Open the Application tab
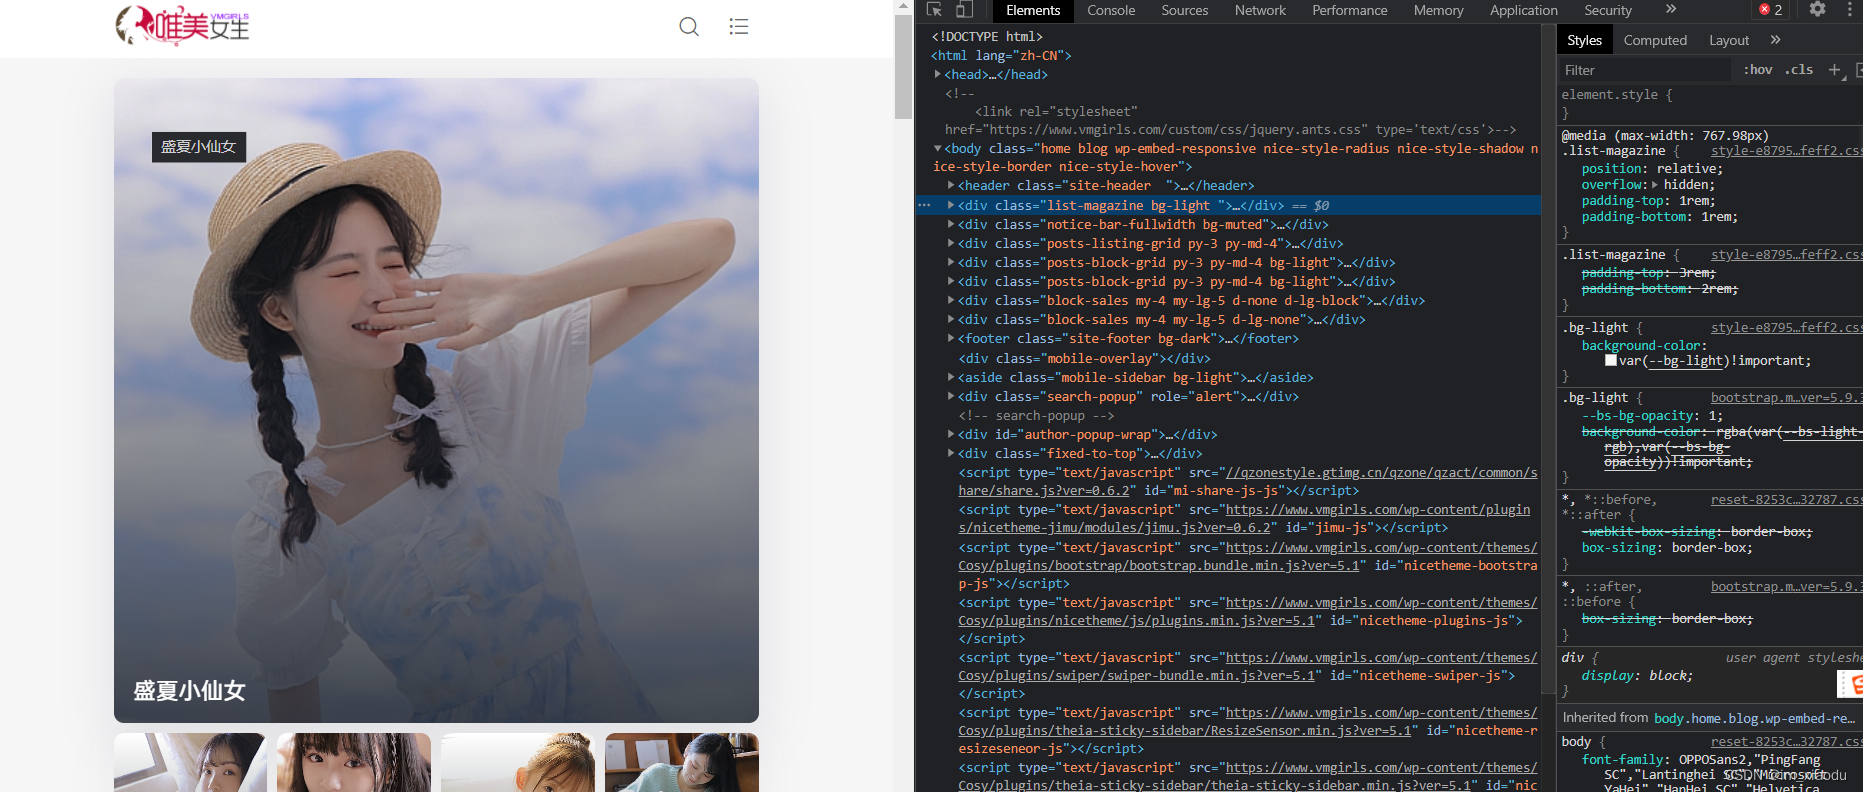Viewport: 1863px width, 792px height. (1524, 10)
